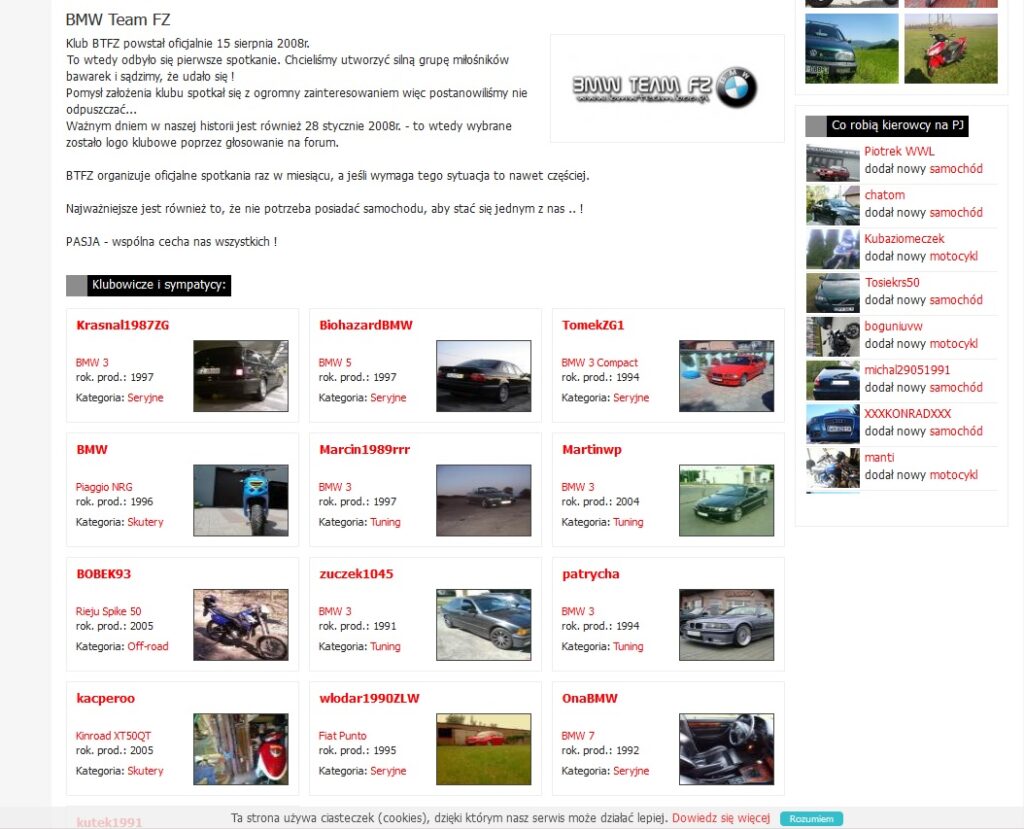View the blue Piaggio NRG scooter photo
Viewport: 1024px width, 829px height.
tap(240, 500)
